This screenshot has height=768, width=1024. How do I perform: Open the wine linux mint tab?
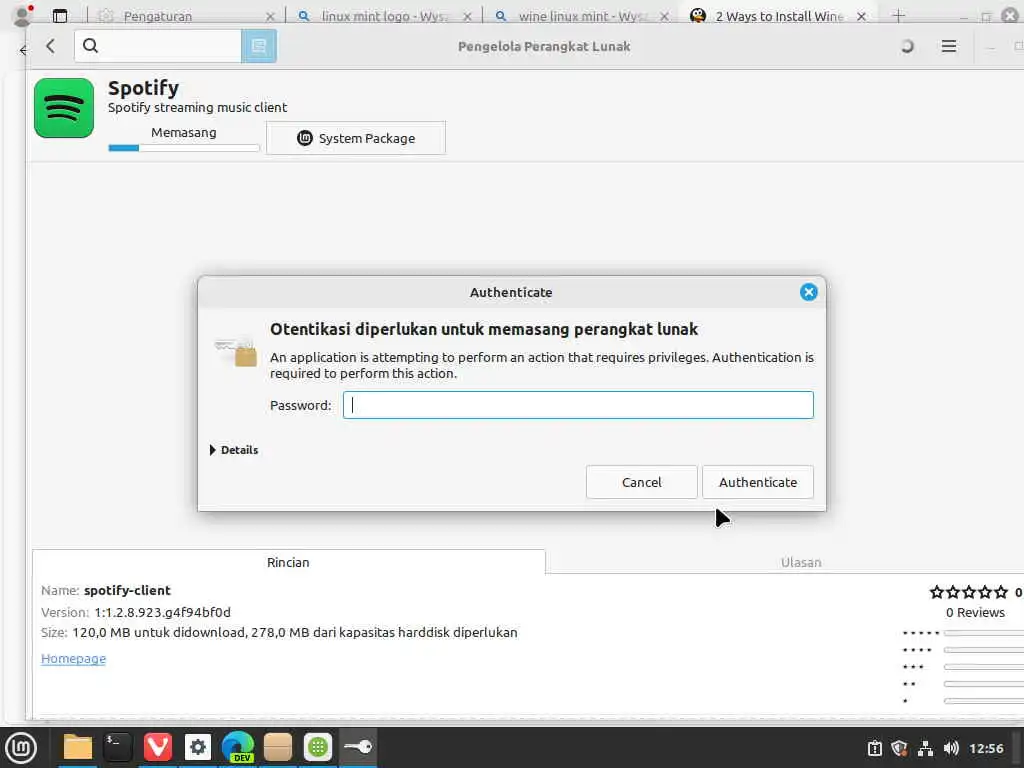[583, 16]
